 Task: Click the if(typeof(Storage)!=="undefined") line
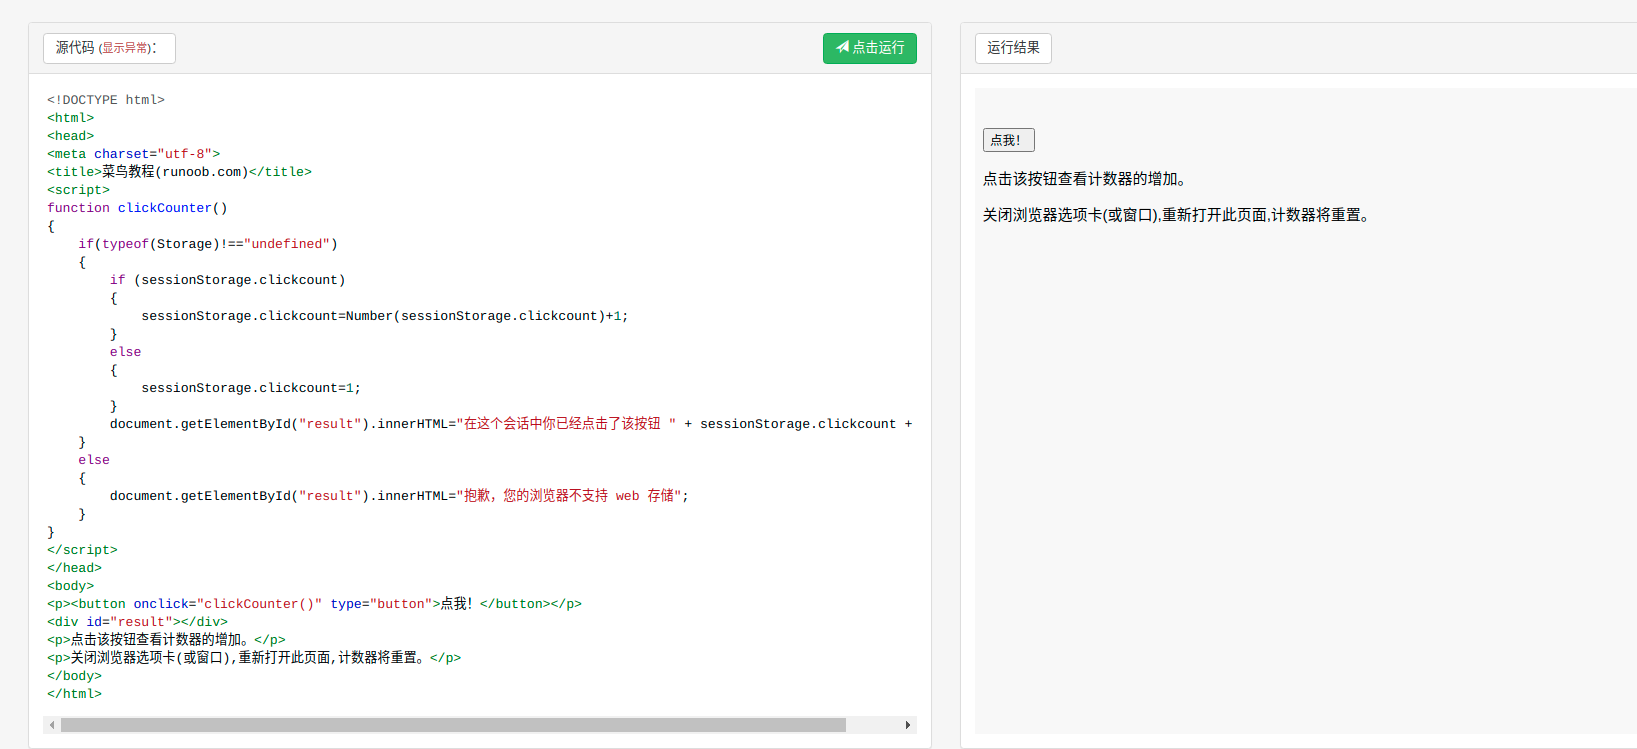click(x=208, y=244)
